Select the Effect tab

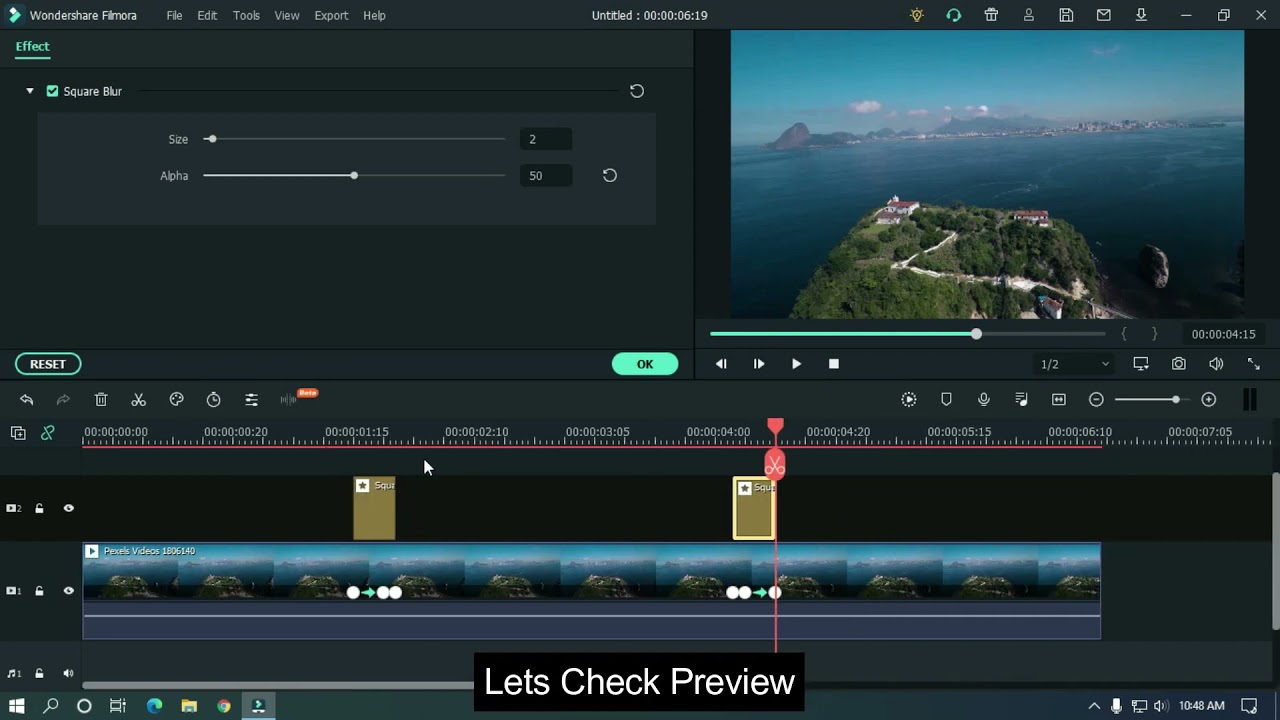tap(32, 46)
